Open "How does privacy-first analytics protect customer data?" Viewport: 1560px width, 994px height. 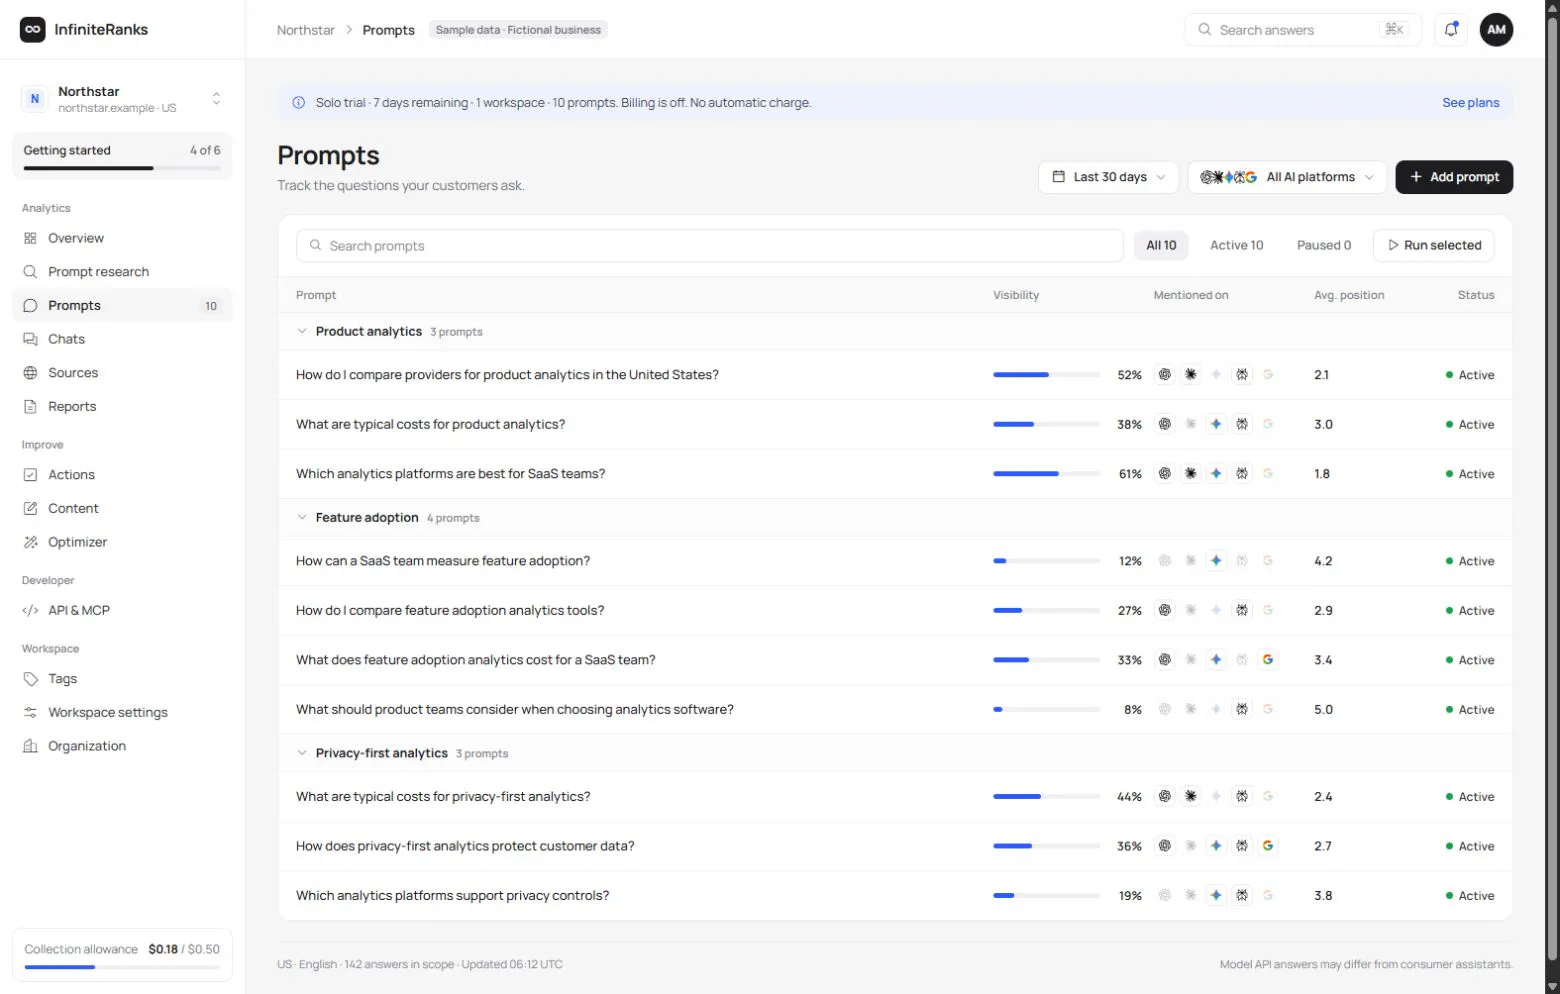pyautogui.click(x=465, y=847)
